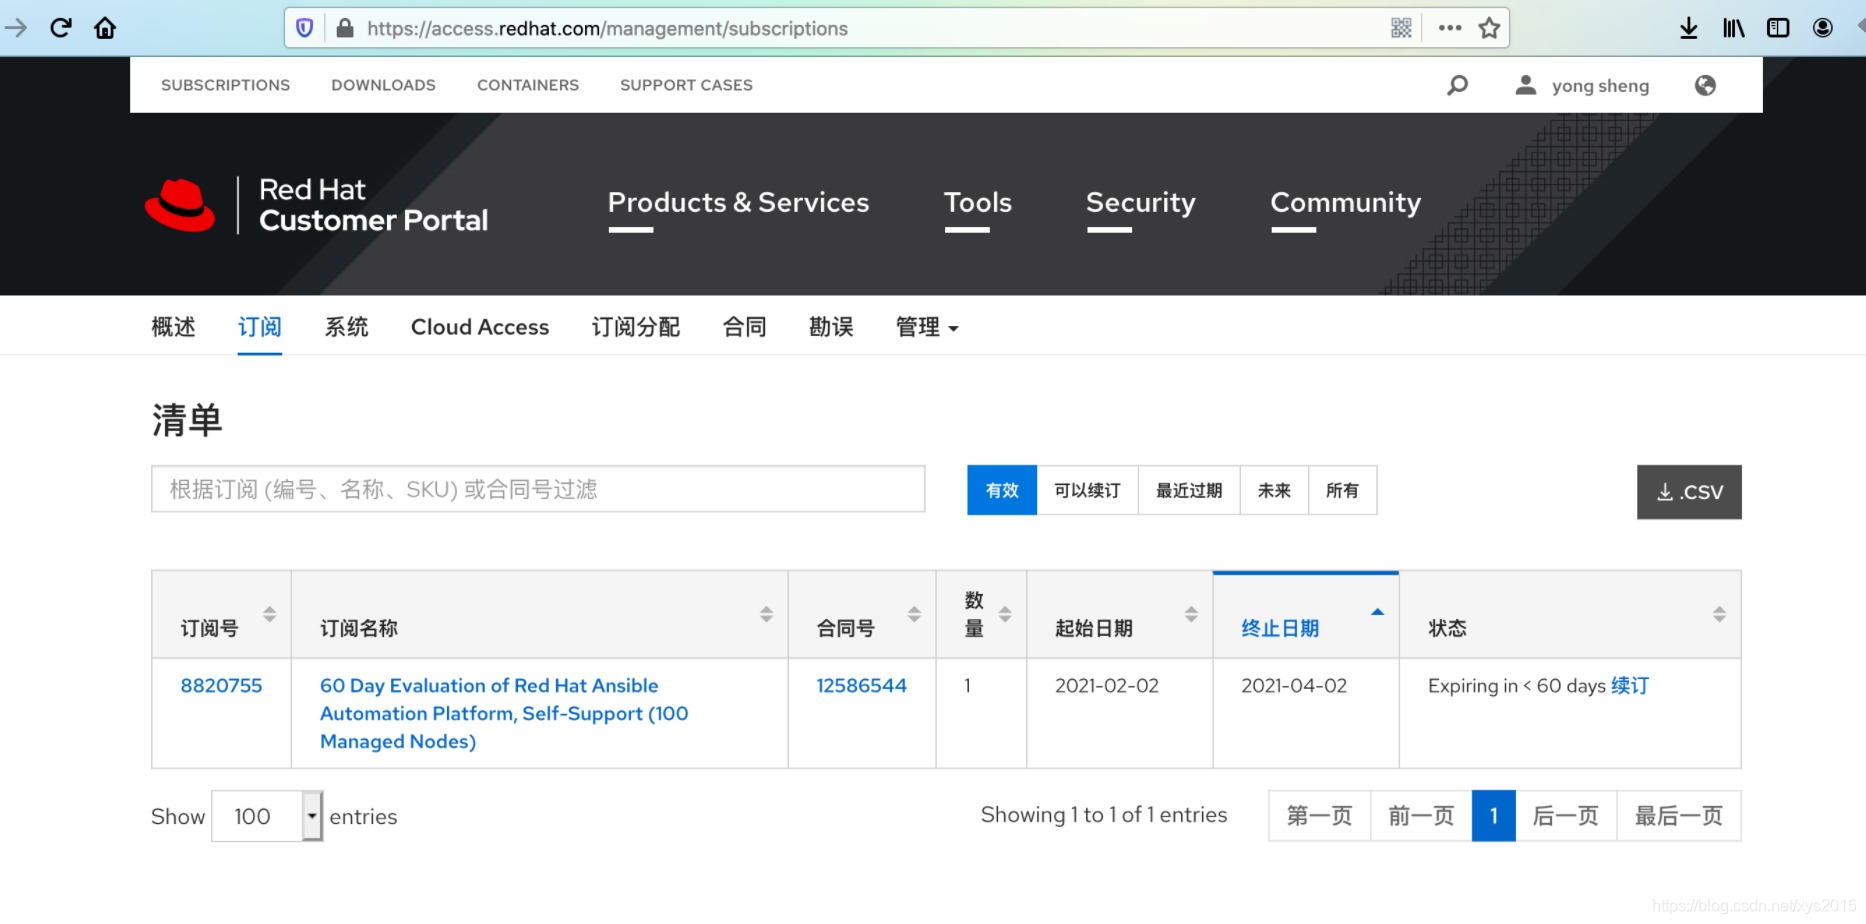Select the 所有 filter toggle
This screenshot has width=1866, height=924.
click(1342, 490)
